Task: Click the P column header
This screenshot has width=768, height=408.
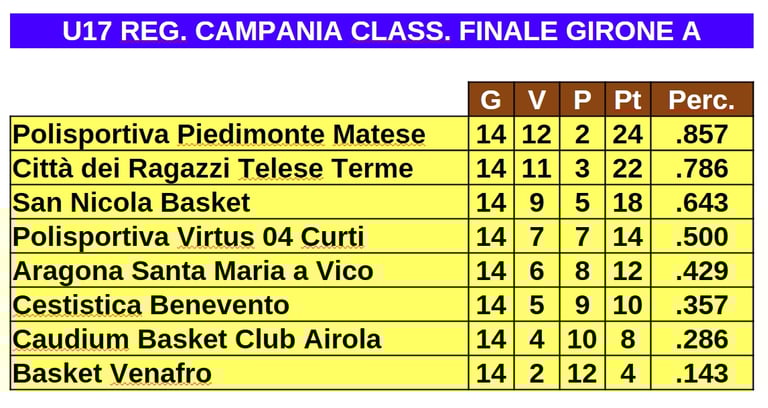Action: 582,100
